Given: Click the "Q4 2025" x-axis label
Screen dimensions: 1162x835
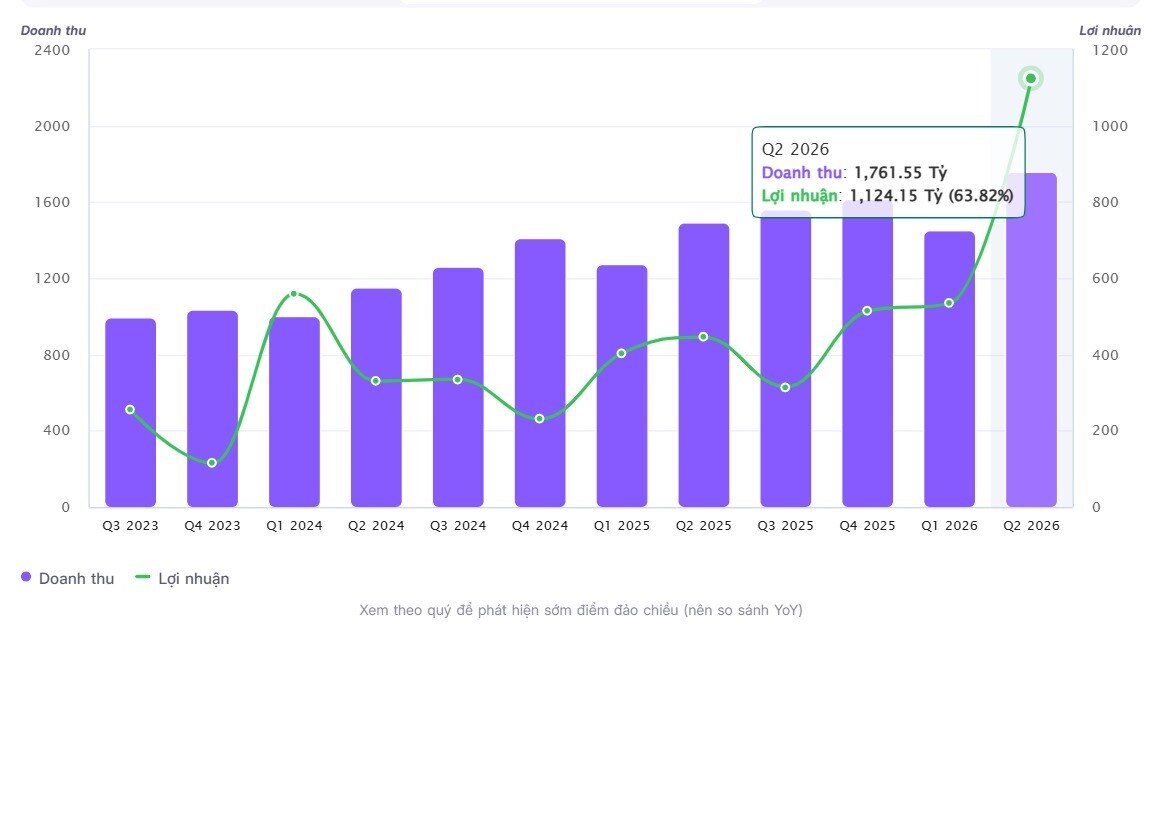Looking at the screenshot, I should (x=868, y=526).
